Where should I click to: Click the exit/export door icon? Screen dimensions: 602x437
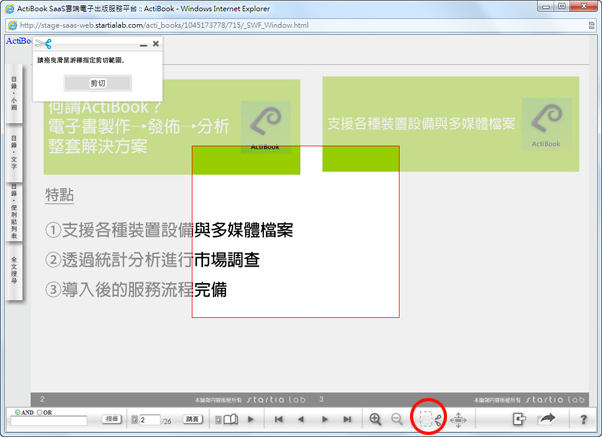coord(519,419)
